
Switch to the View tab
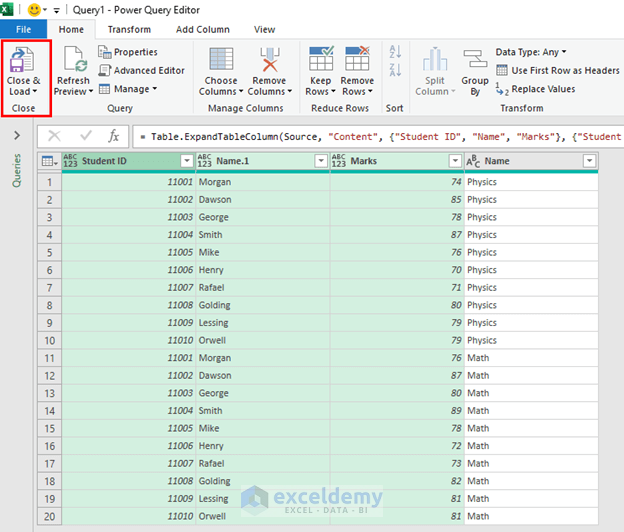point(265,29)
